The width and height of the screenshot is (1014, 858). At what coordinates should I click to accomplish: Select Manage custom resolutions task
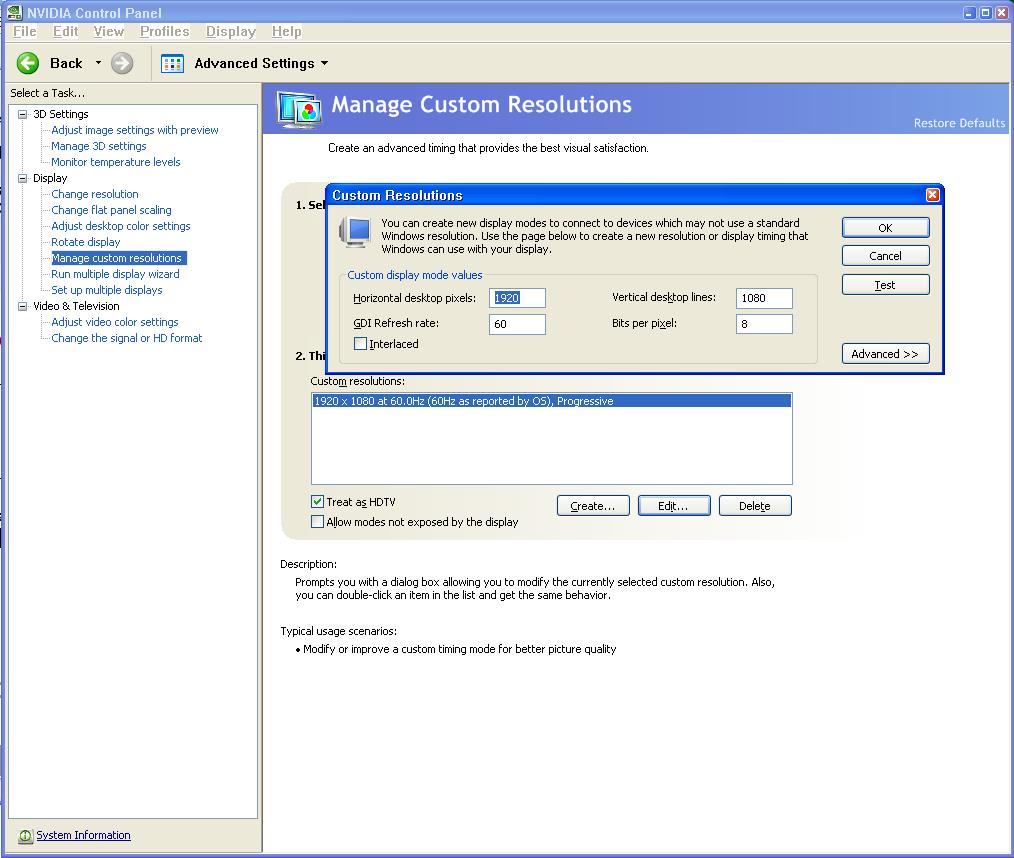[119, 258]
